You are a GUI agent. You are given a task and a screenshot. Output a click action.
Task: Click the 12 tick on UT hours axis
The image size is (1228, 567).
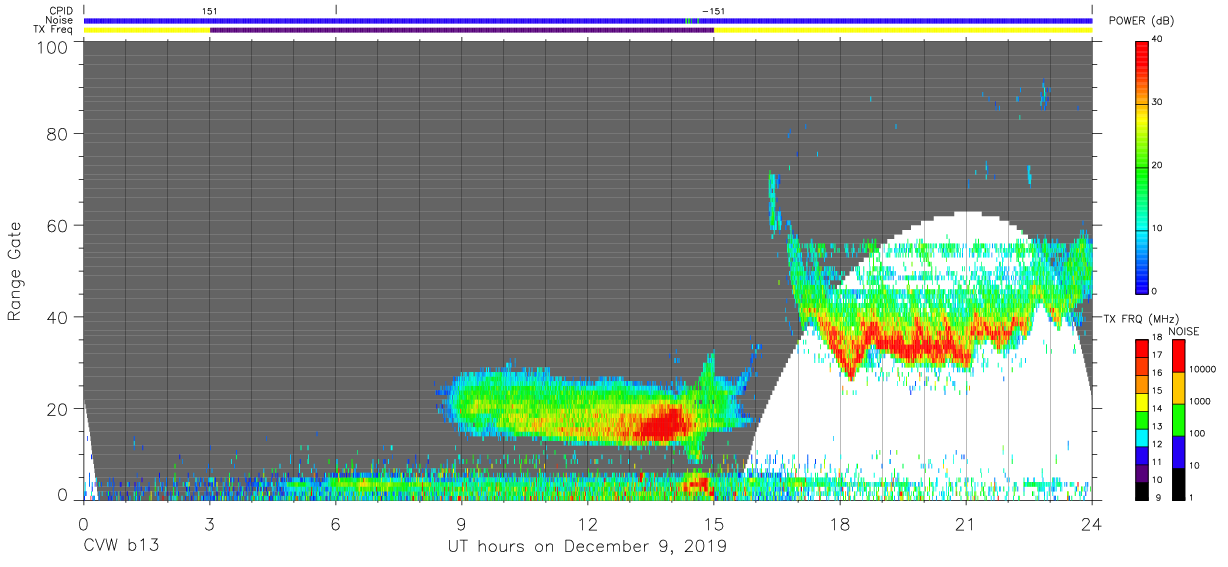[588, 522]
